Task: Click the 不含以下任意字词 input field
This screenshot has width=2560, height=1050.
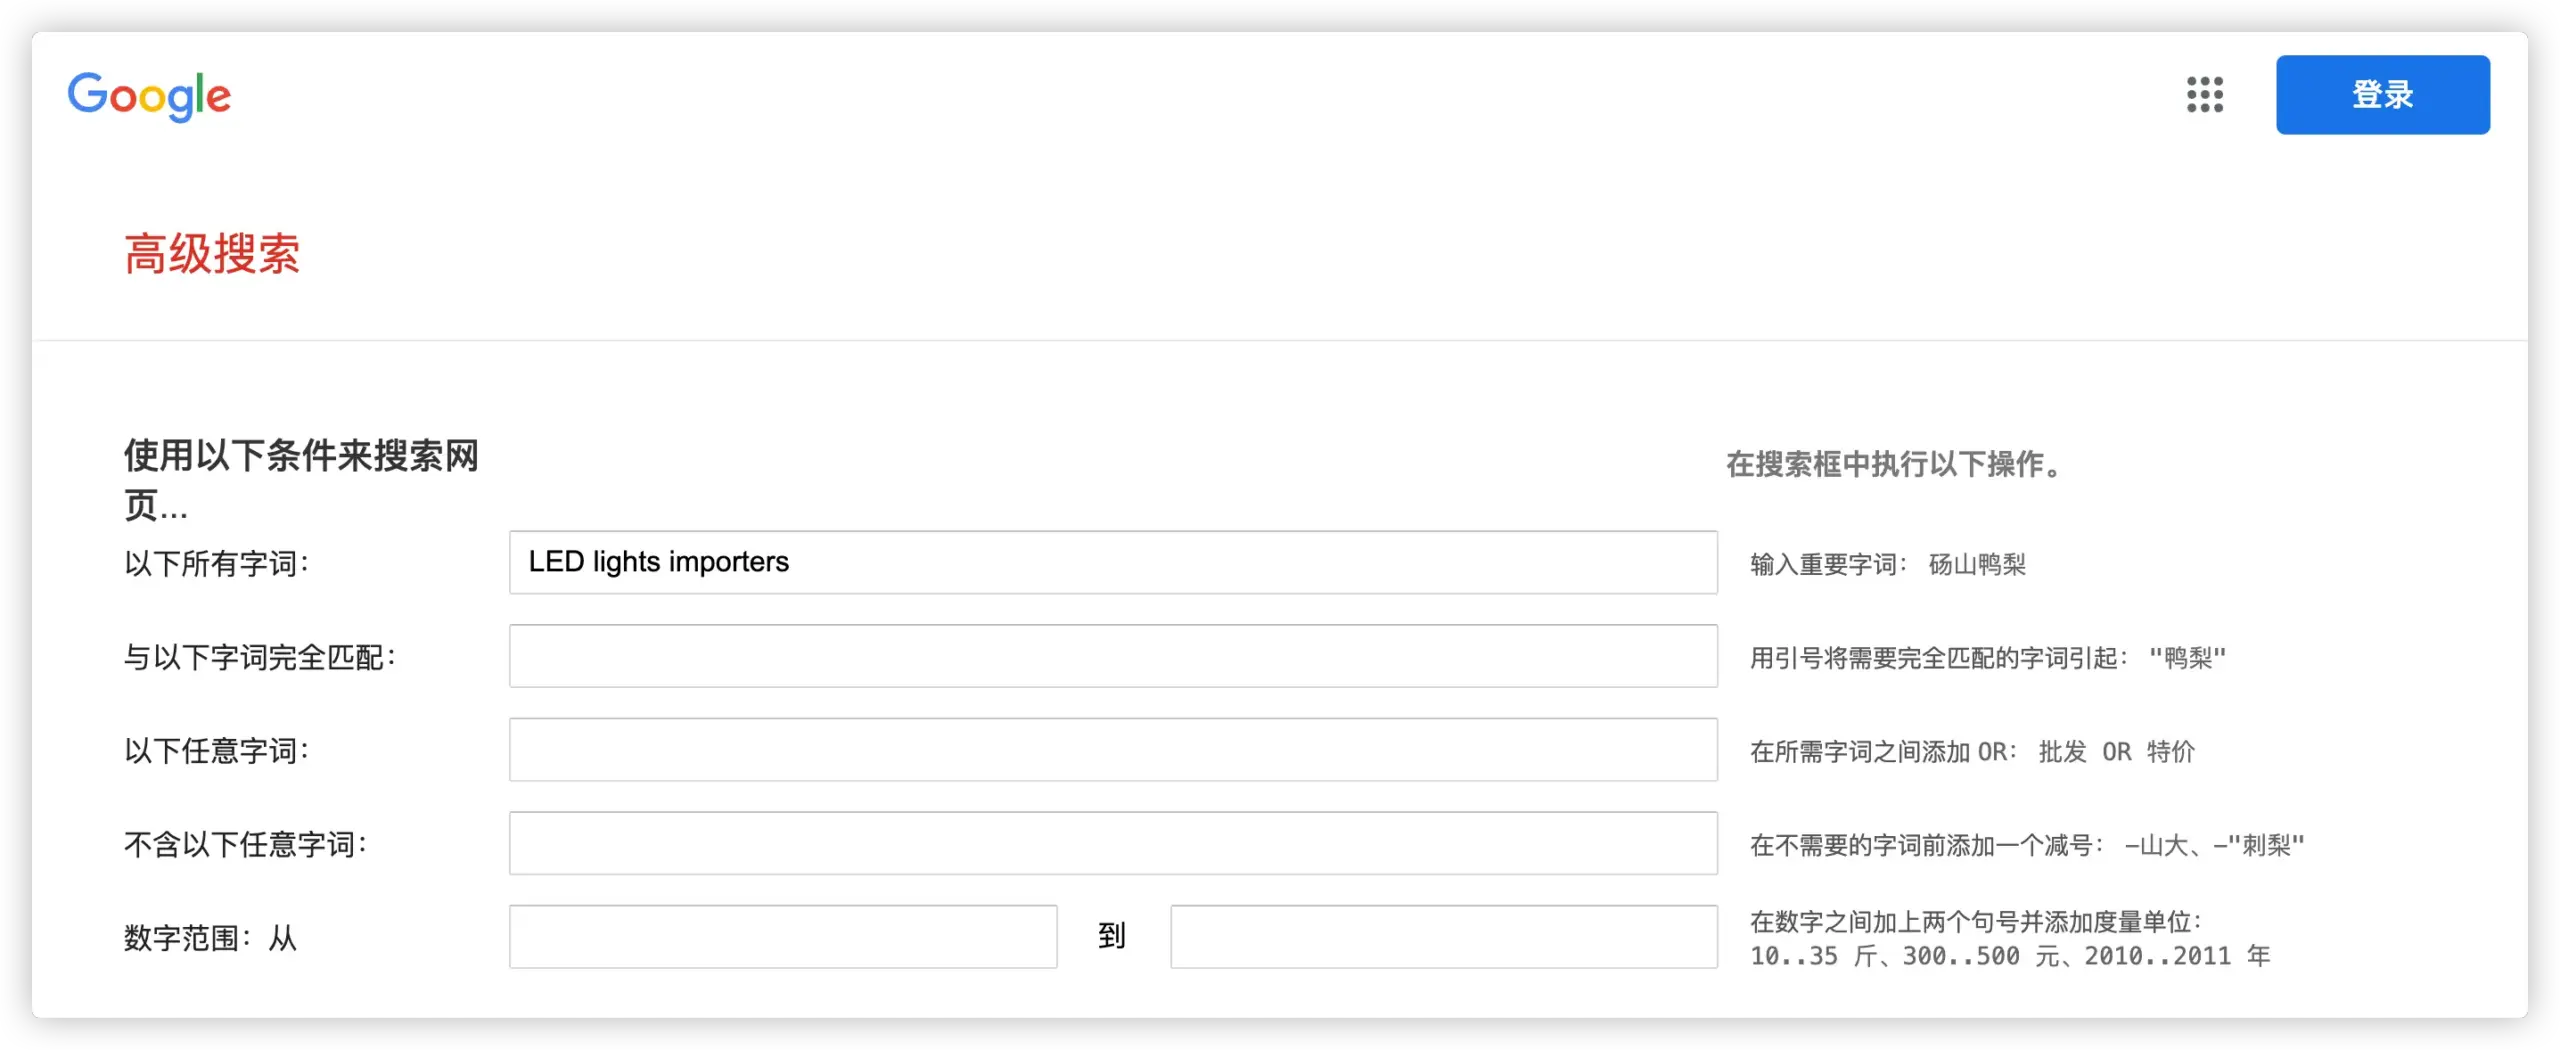Action: pyautogui.click(x=1113, y=843)
